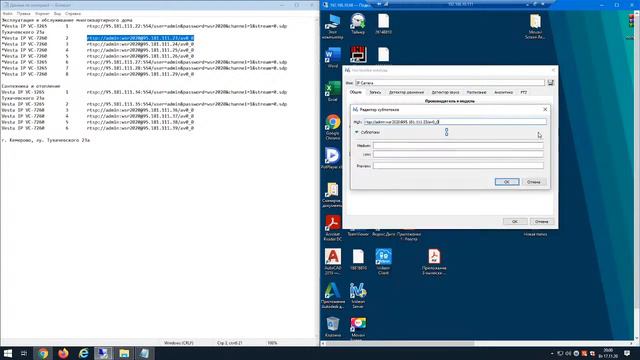Screen dimensions: 640x360
Task: Launch the Приложение Autodesk desktop shortcut
Action: coord(333,295)
